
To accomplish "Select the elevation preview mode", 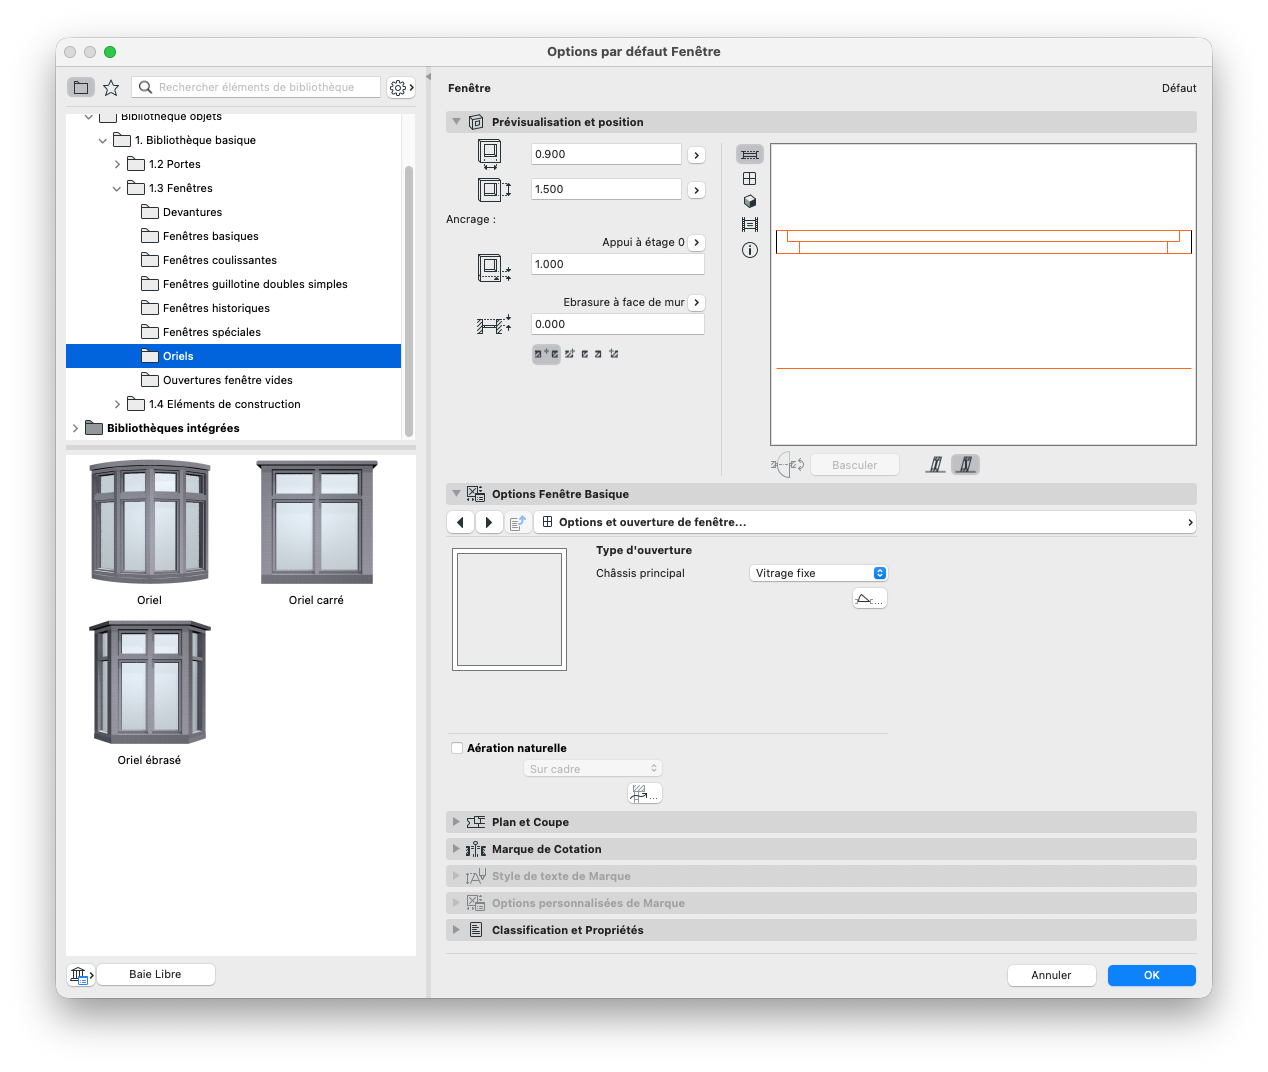I will [750, 178].
